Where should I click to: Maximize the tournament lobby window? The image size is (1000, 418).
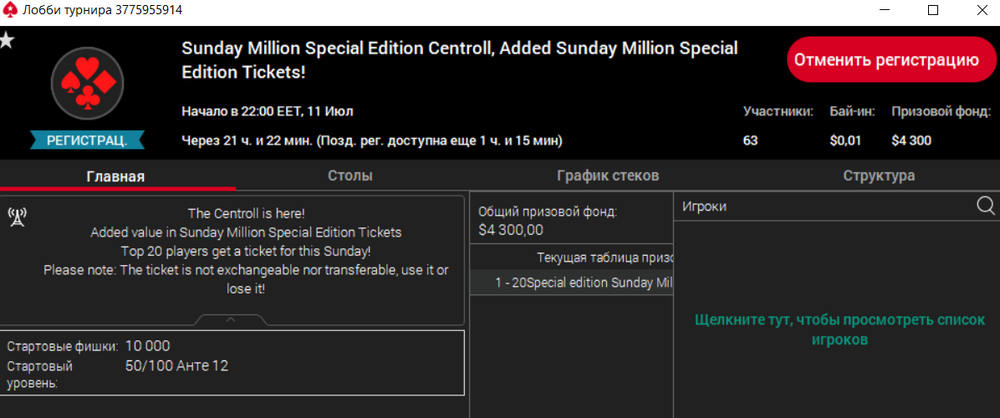click(932, 10)
